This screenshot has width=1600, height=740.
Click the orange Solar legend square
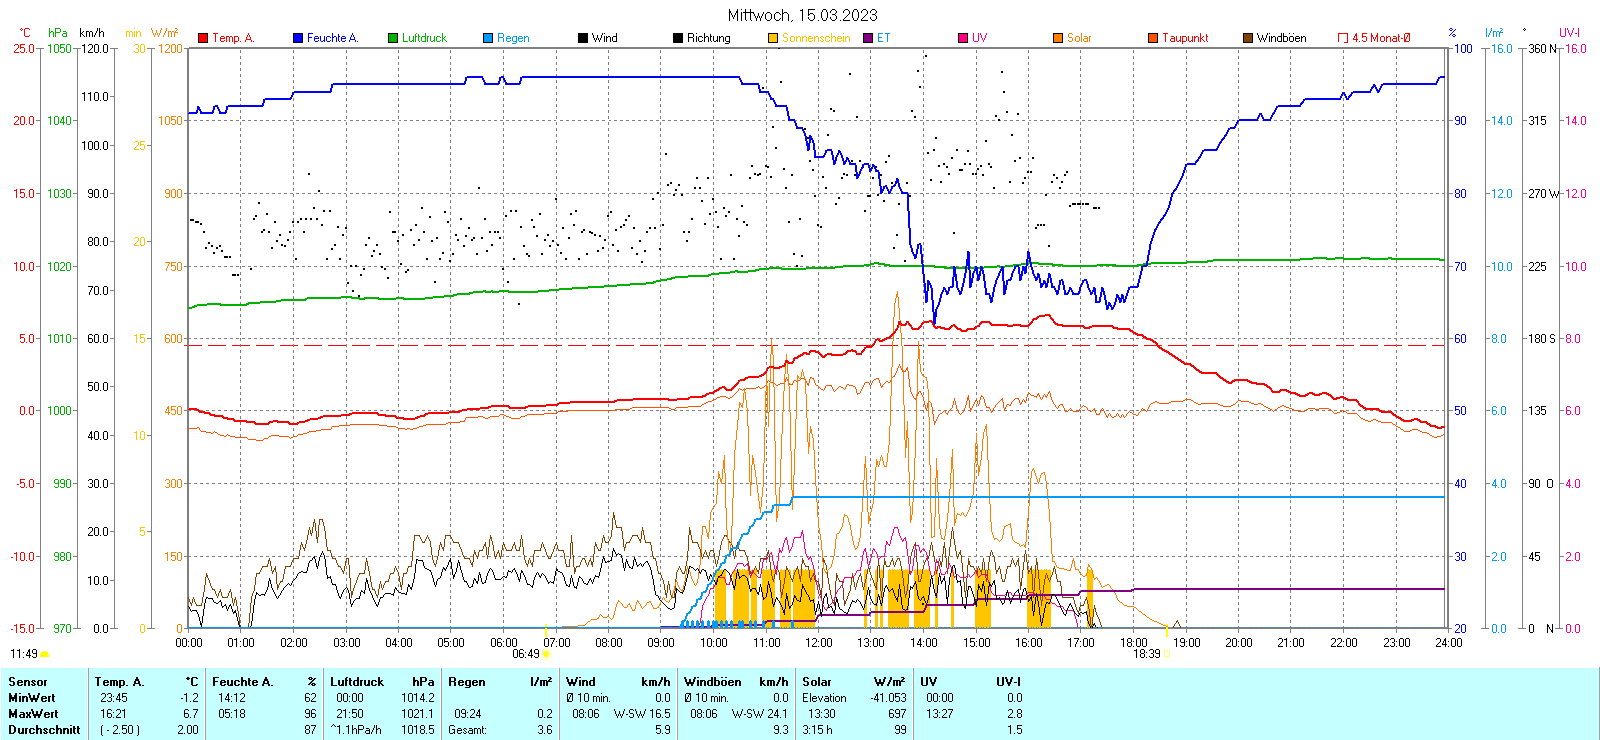pos(1058,38)
